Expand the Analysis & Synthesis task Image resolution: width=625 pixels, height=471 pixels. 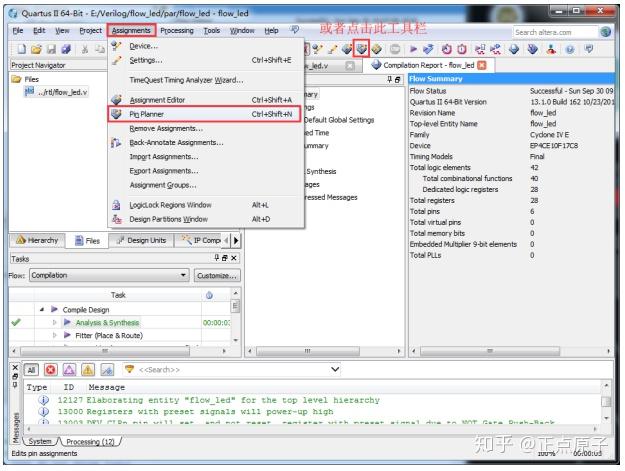click(x=55, y=322)
